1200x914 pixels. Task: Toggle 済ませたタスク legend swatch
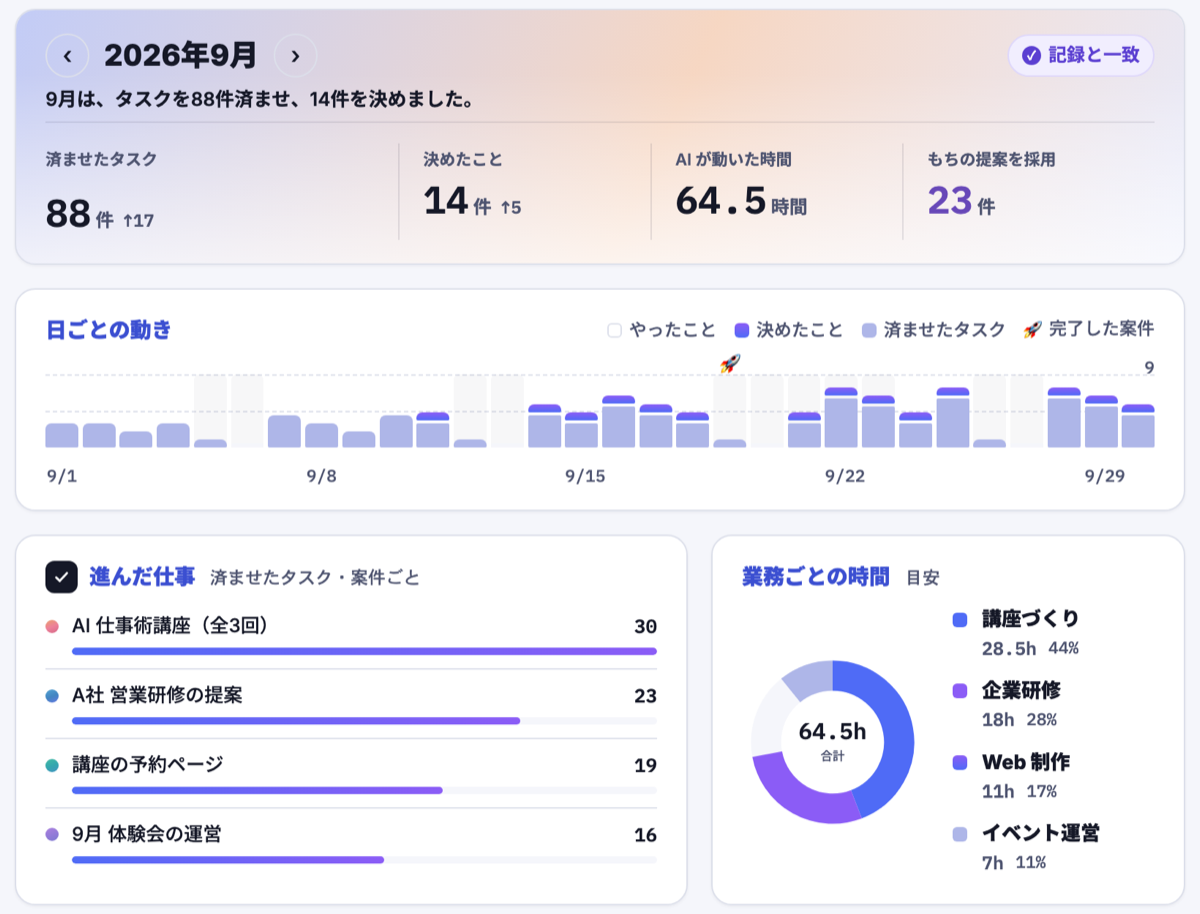pos(869,330)
